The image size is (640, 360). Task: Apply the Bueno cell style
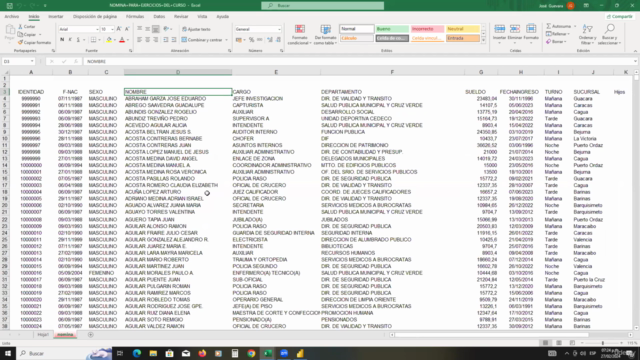pyautogui.click(x=392, y=29)
